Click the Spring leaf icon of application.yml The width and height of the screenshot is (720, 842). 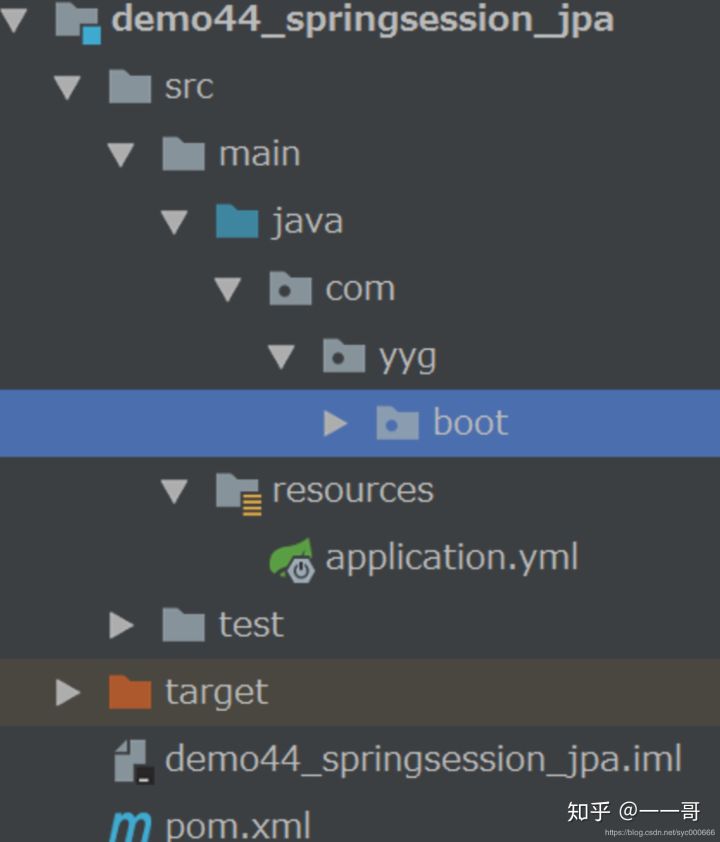point(292,561)
